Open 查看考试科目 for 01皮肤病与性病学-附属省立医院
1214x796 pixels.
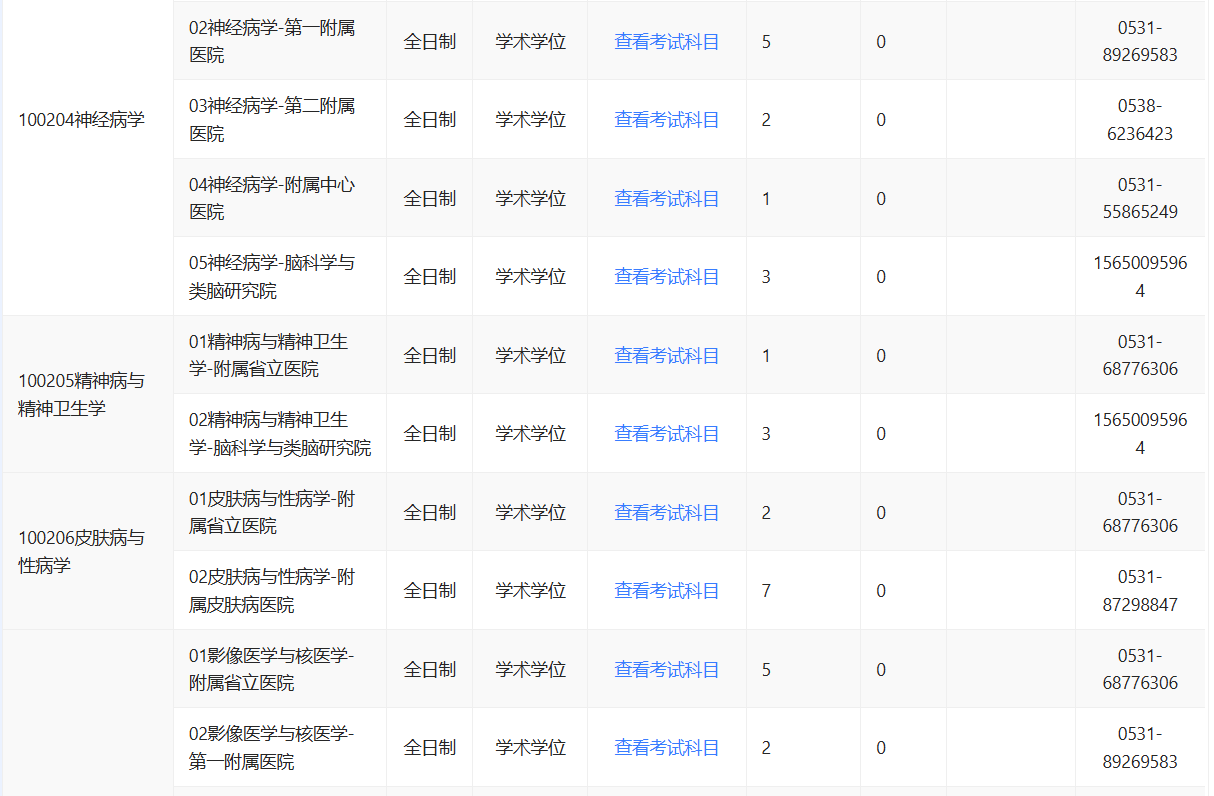click(x=666, y=513)
